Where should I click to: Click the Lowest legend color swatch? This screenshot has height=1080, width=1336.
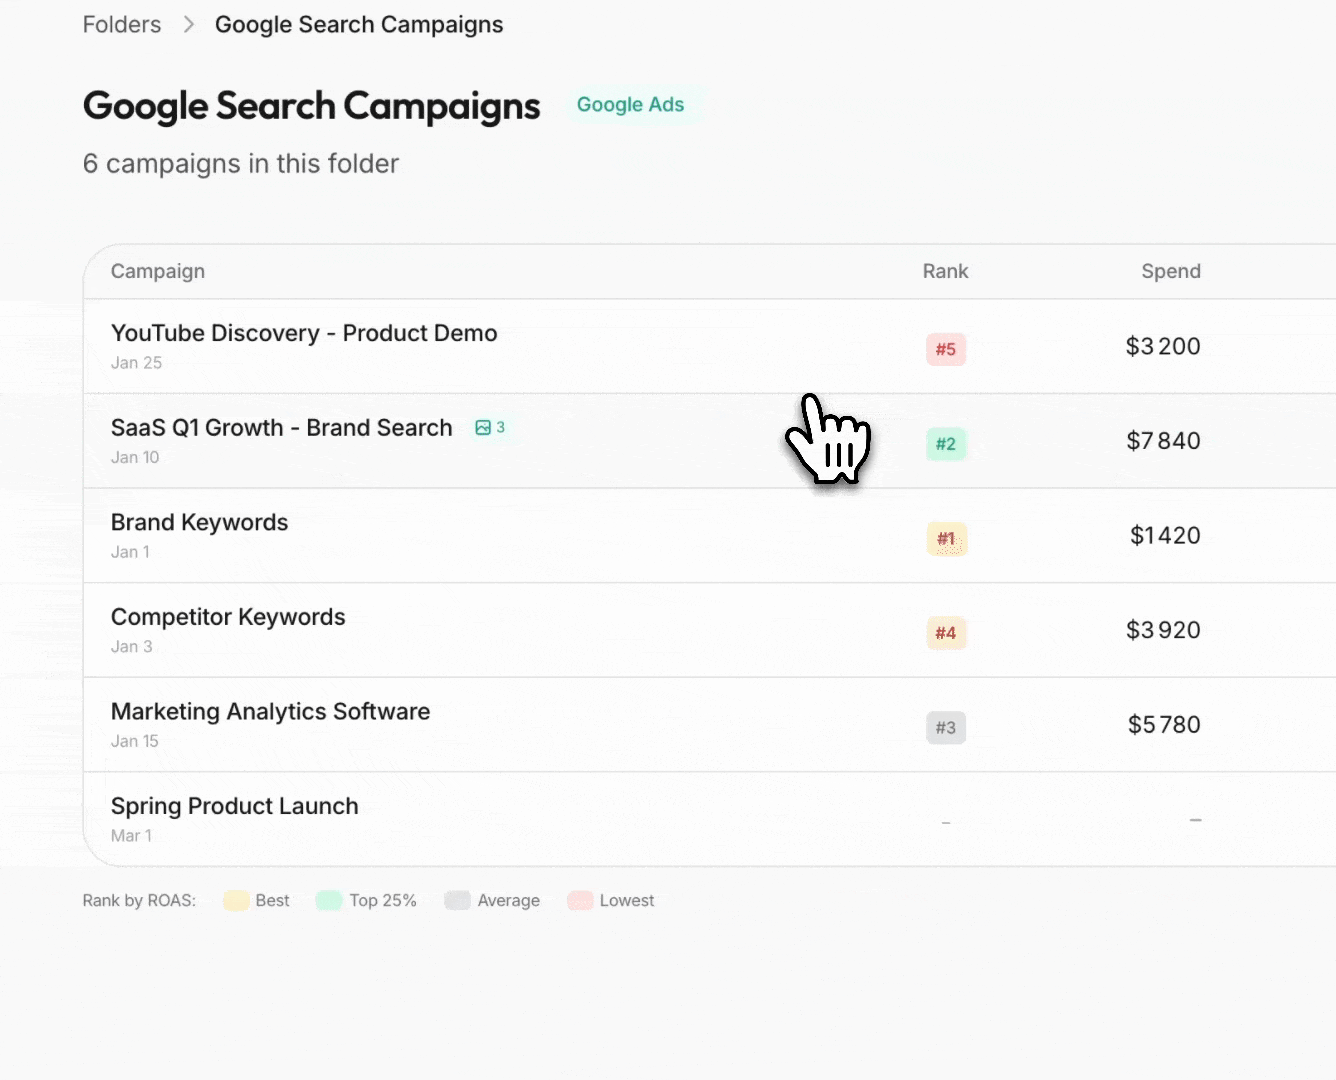(580, 901)
